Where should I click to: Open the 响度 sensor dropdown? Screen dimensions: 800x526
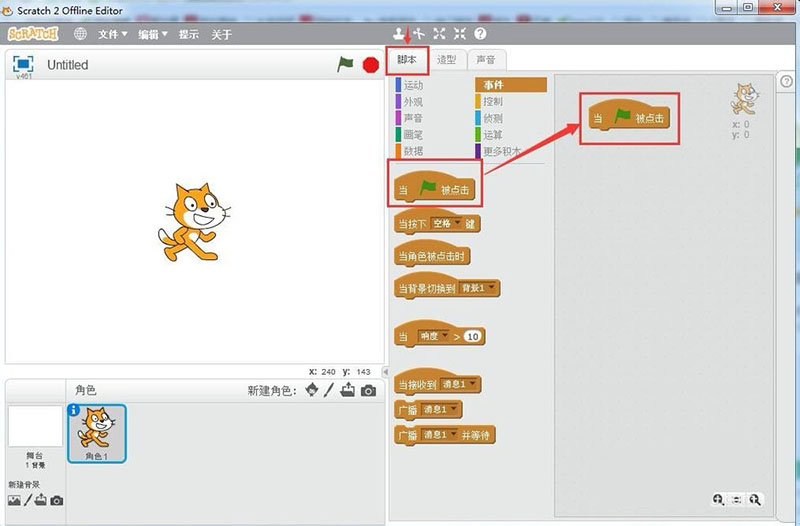click(x=434, y=336)
